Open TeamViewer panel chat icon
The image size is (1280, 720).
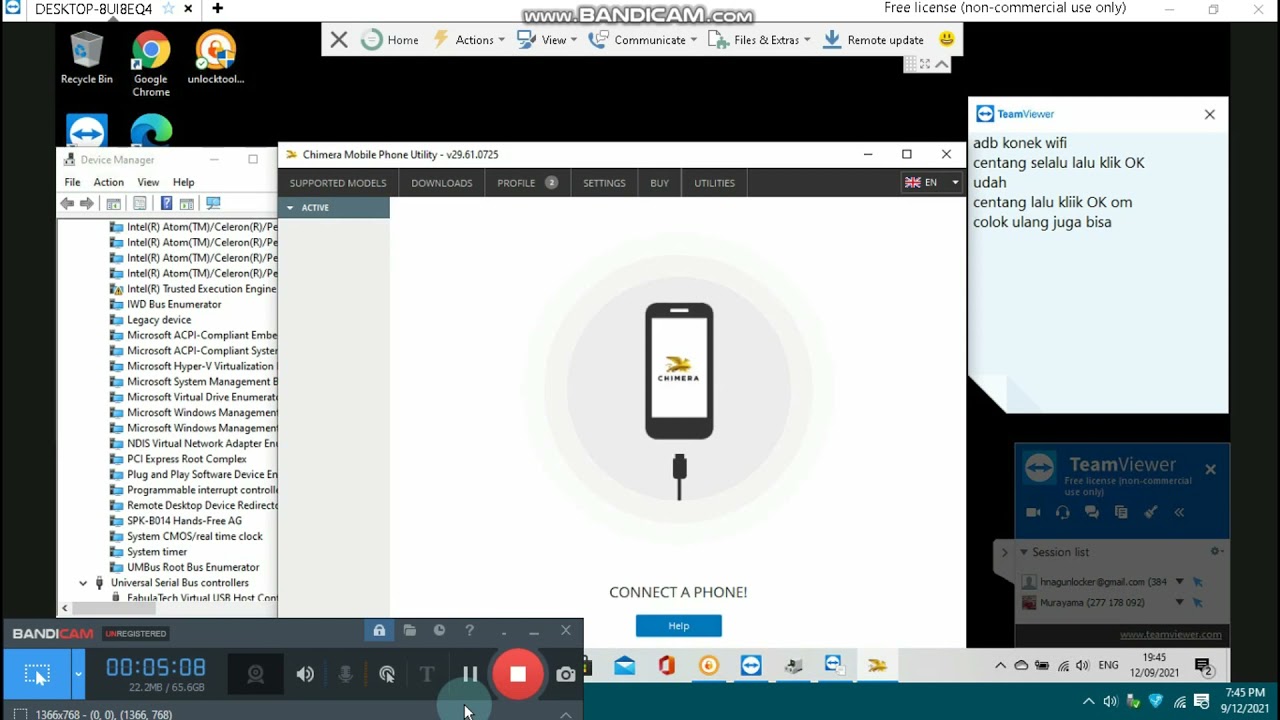[x=1092, y=512]
